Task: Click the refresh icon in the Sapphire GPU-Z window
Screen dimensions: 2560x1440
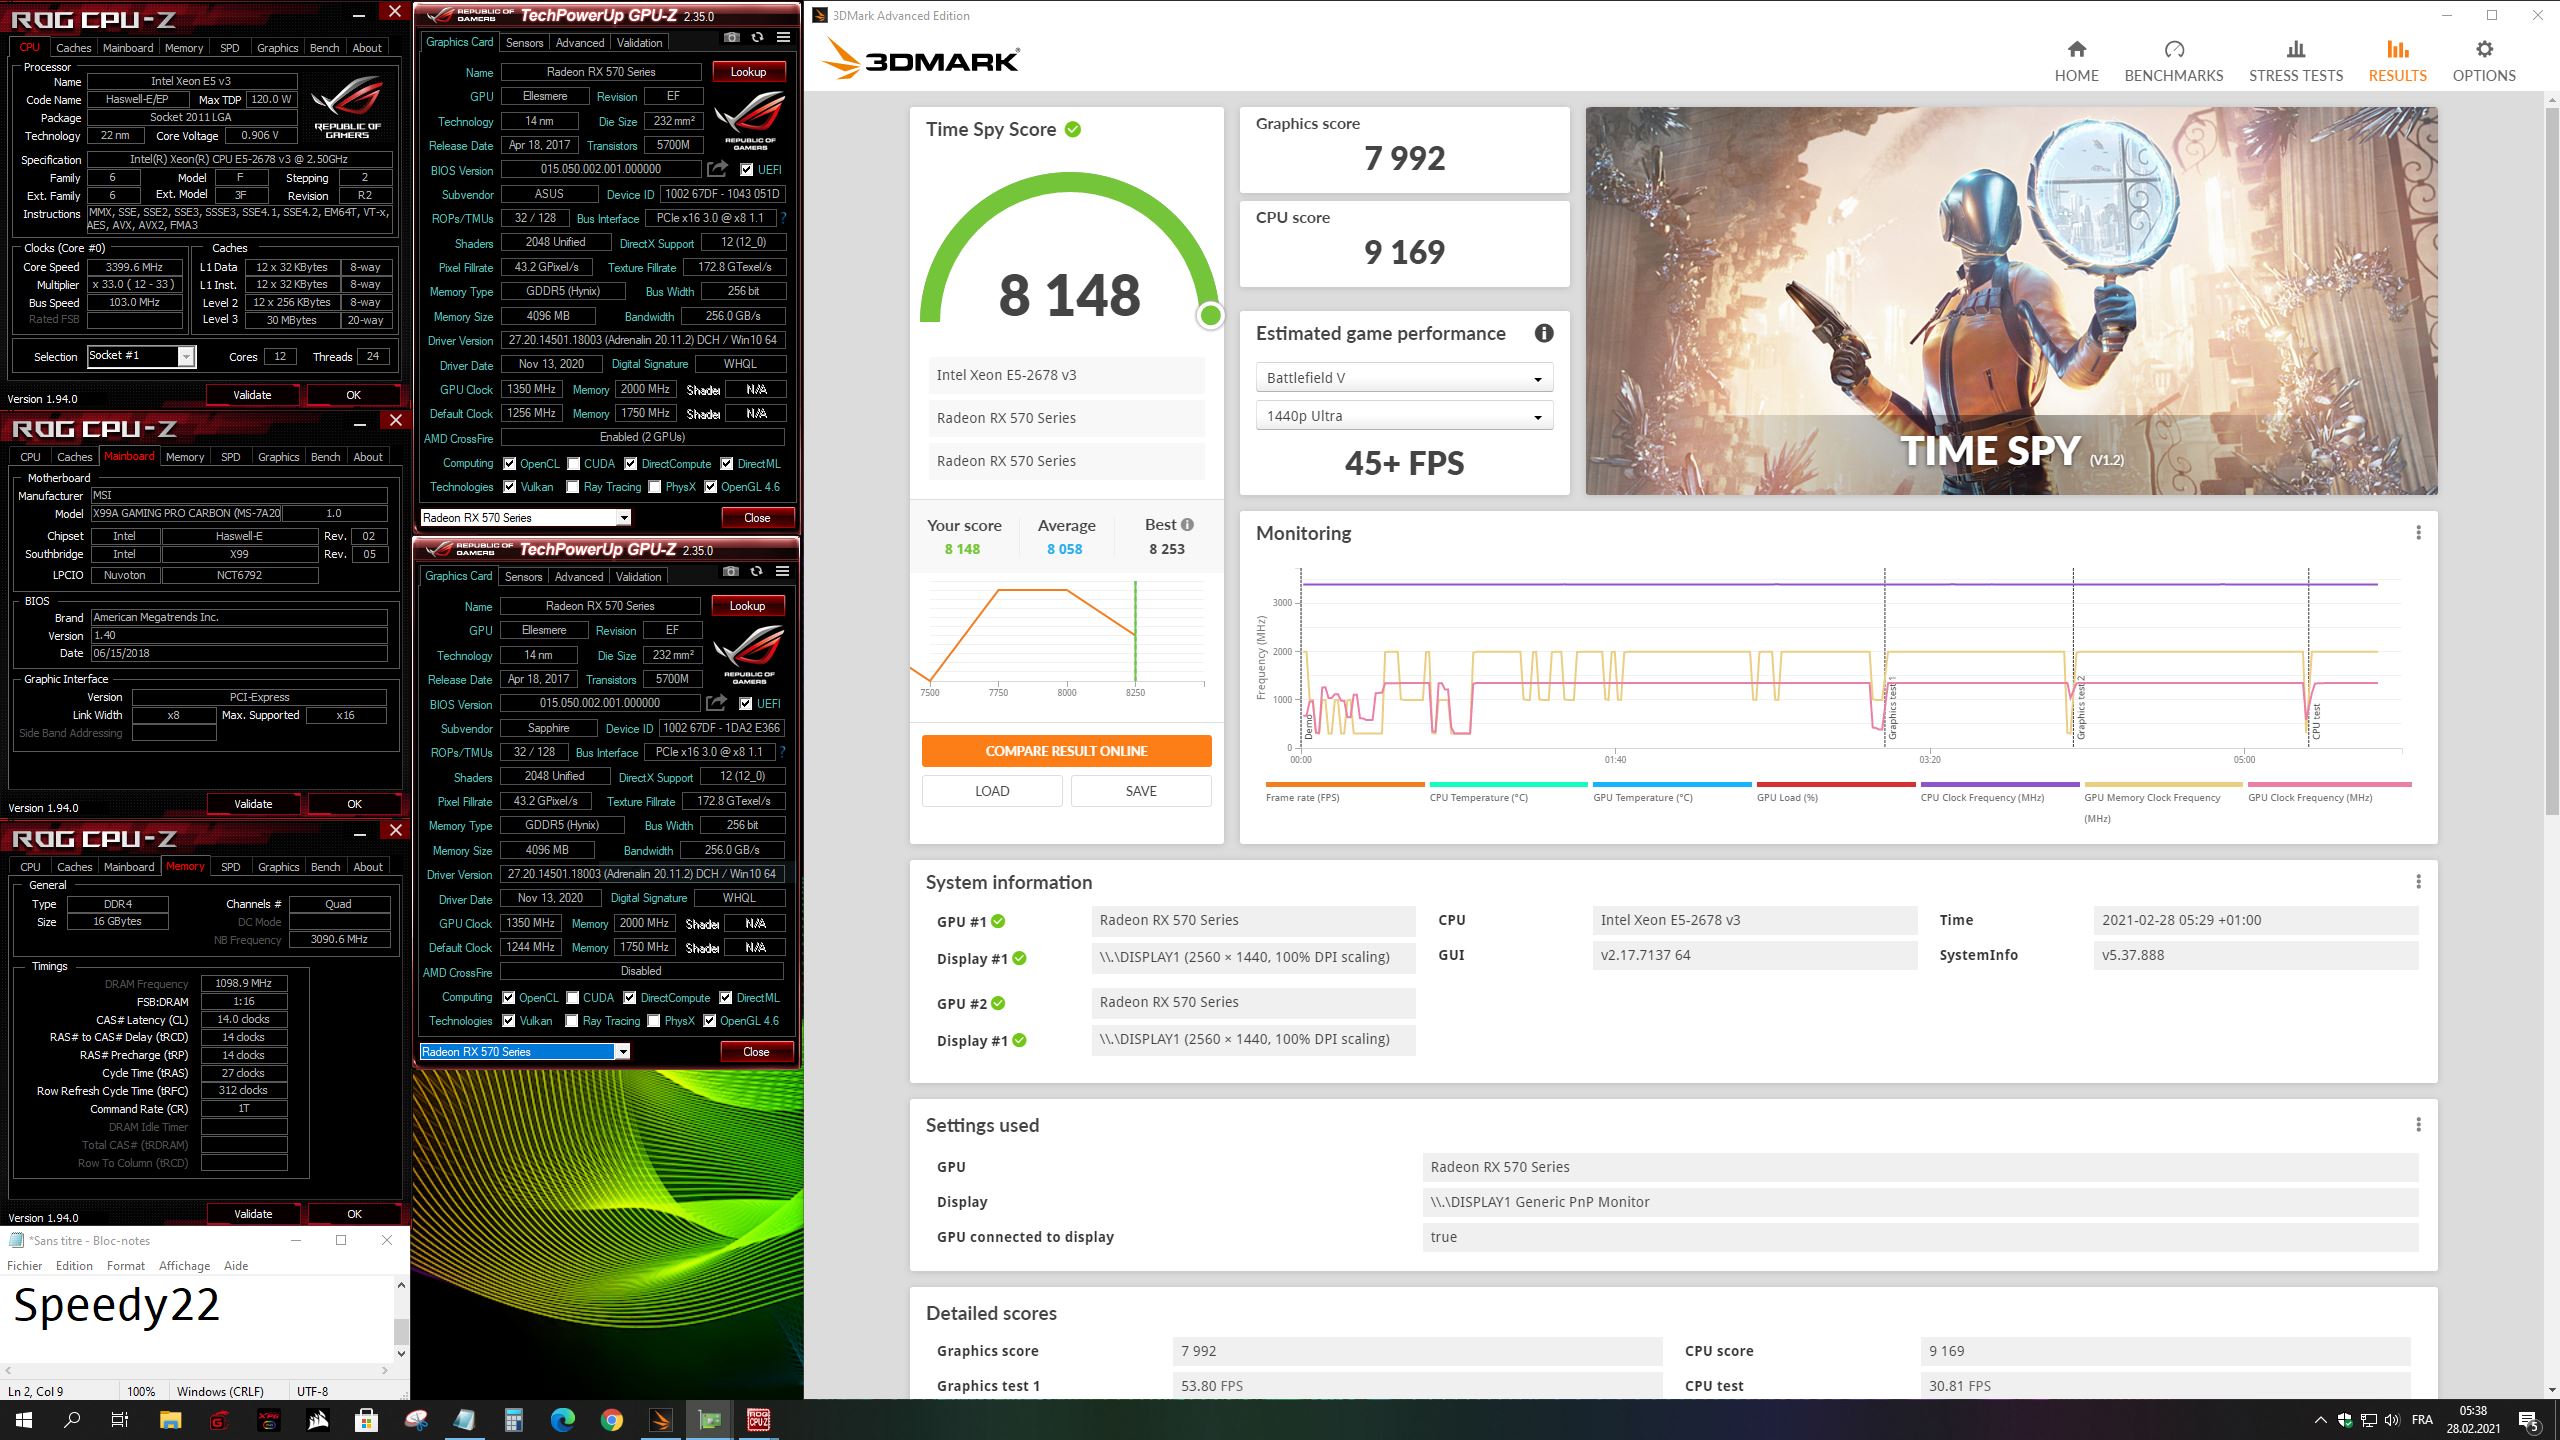Action: pos(756,572)
